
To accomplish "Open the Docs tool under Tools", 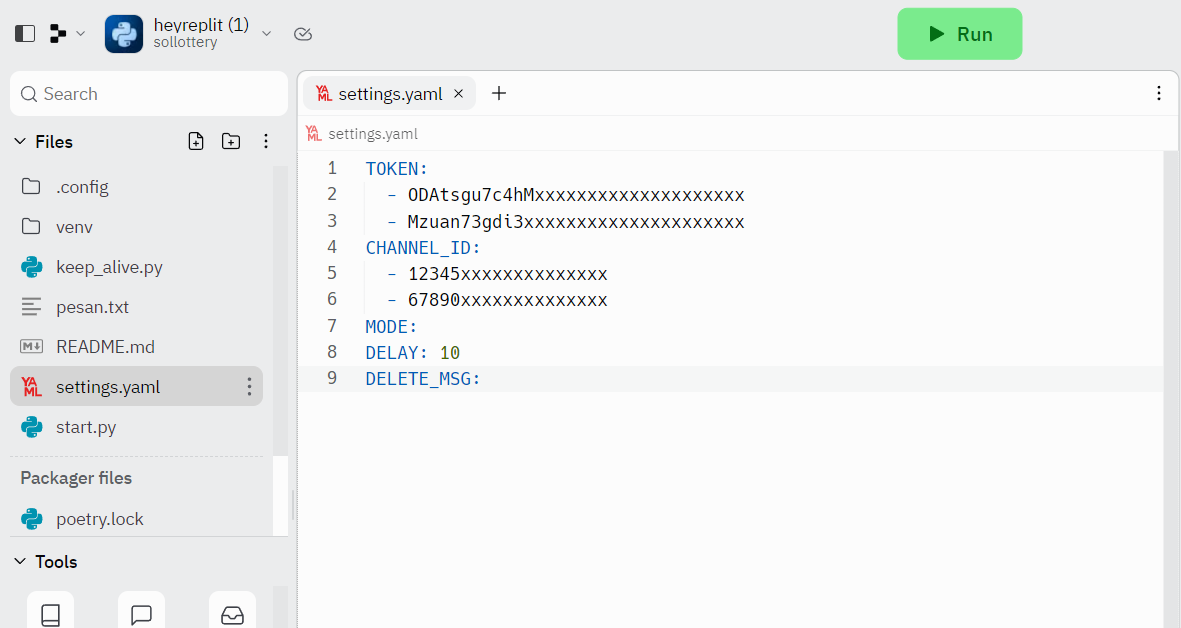I will click(x=50, y=613).
